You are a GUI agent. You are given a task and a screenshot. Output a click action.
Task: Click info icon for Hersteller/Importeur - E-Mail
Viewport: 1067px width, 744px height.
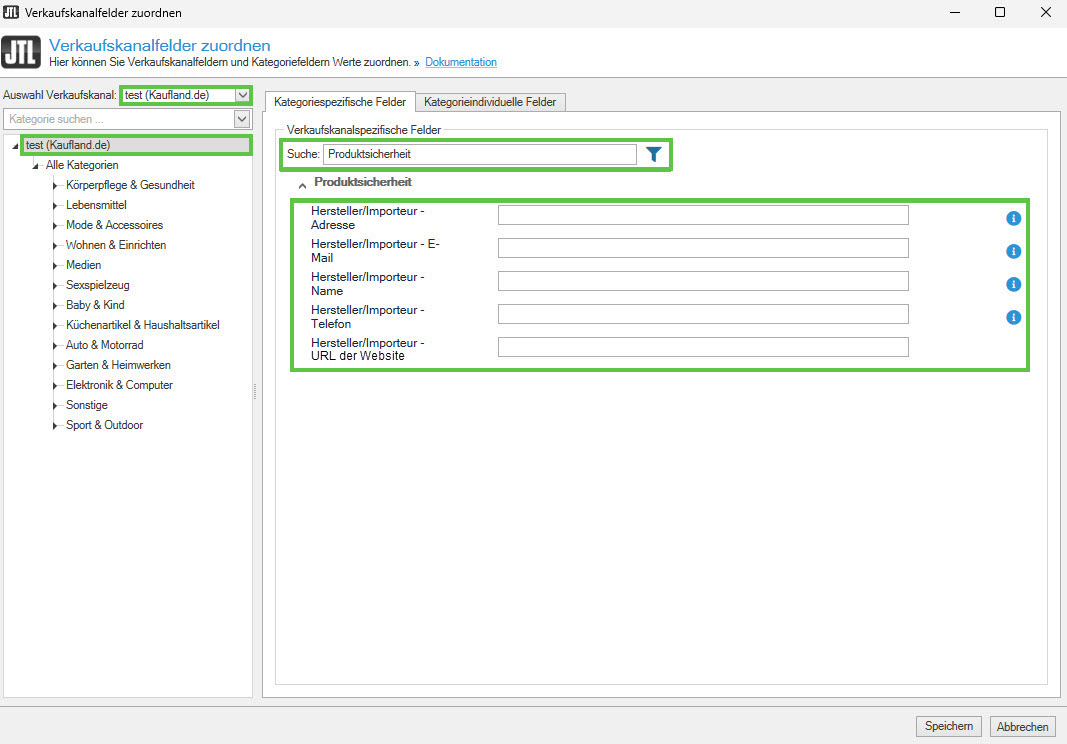pos(1013,251)
